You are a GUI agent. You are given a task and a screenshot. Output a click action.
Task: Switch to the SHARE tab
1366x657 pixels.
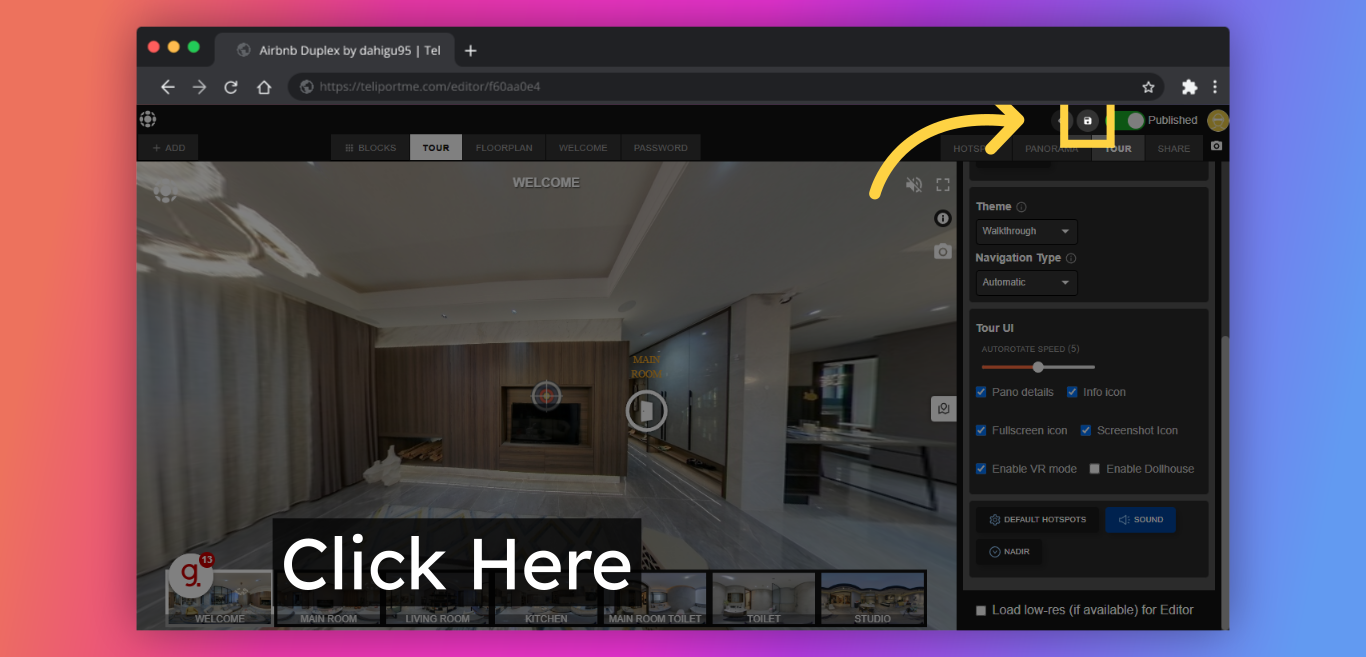1174,148
